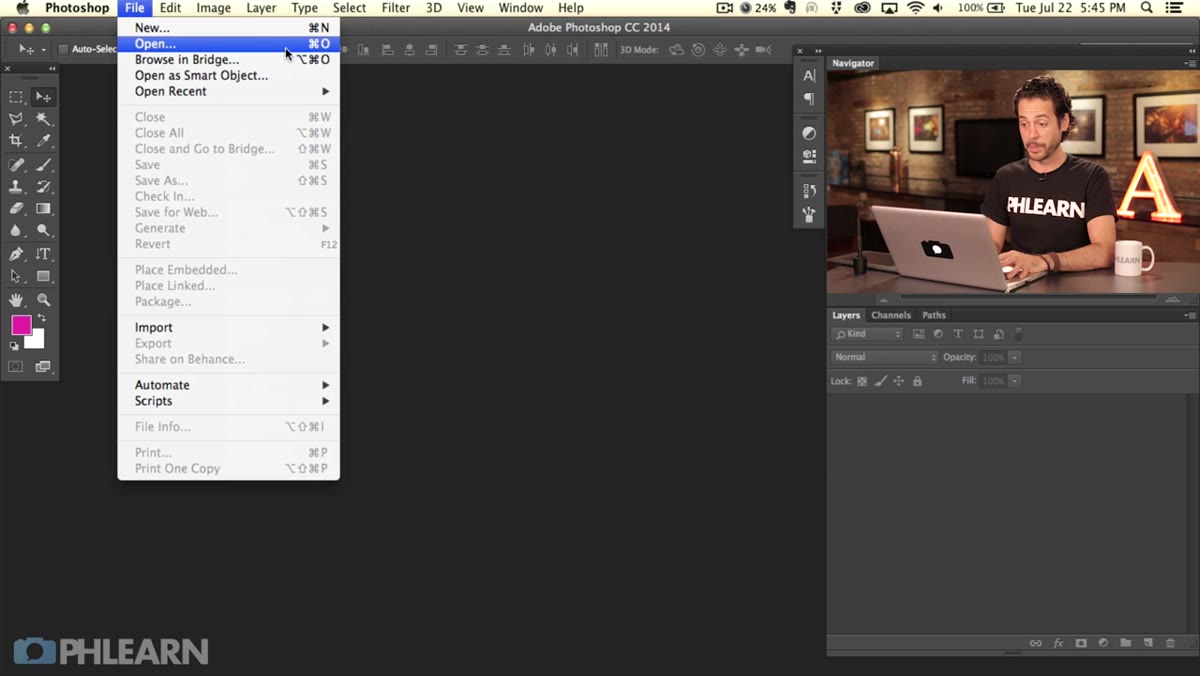
Task: Swap foreground and background colors
Action: point(42,319)
